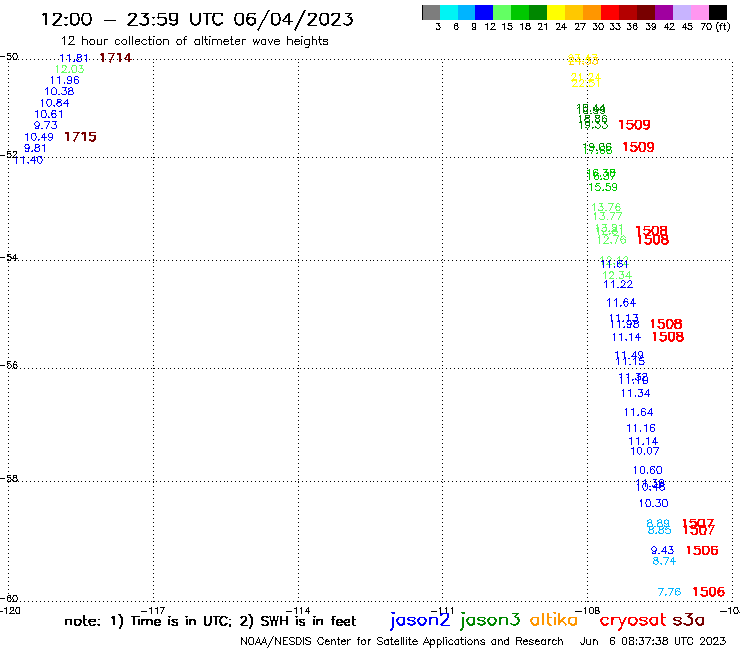Click the wave height 10.84
The width and height of the screenshot is (740, 650).
tap(54, 103)
